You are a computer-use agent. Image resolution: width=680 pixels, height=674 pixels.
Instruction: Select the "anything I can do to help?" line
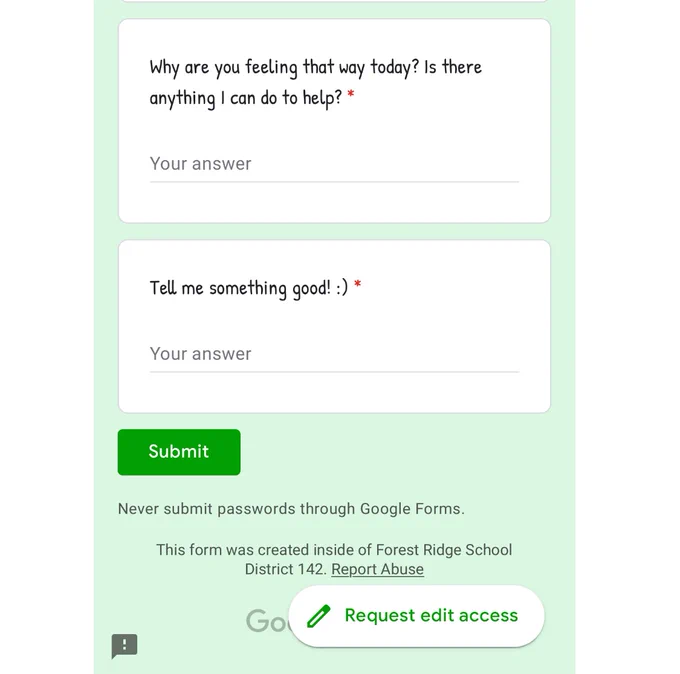pos(246,98)
